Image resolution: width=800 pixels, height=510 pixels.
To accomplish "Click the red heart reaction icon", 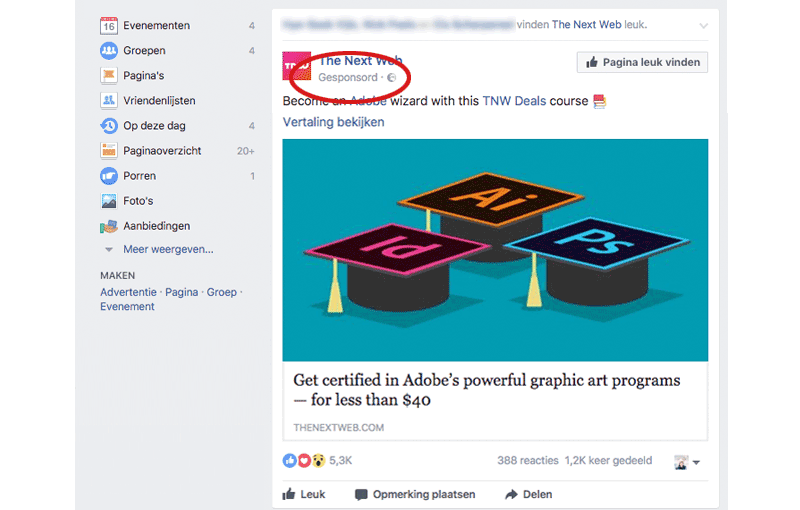I will pyautogui.click(x=304, y=461).
